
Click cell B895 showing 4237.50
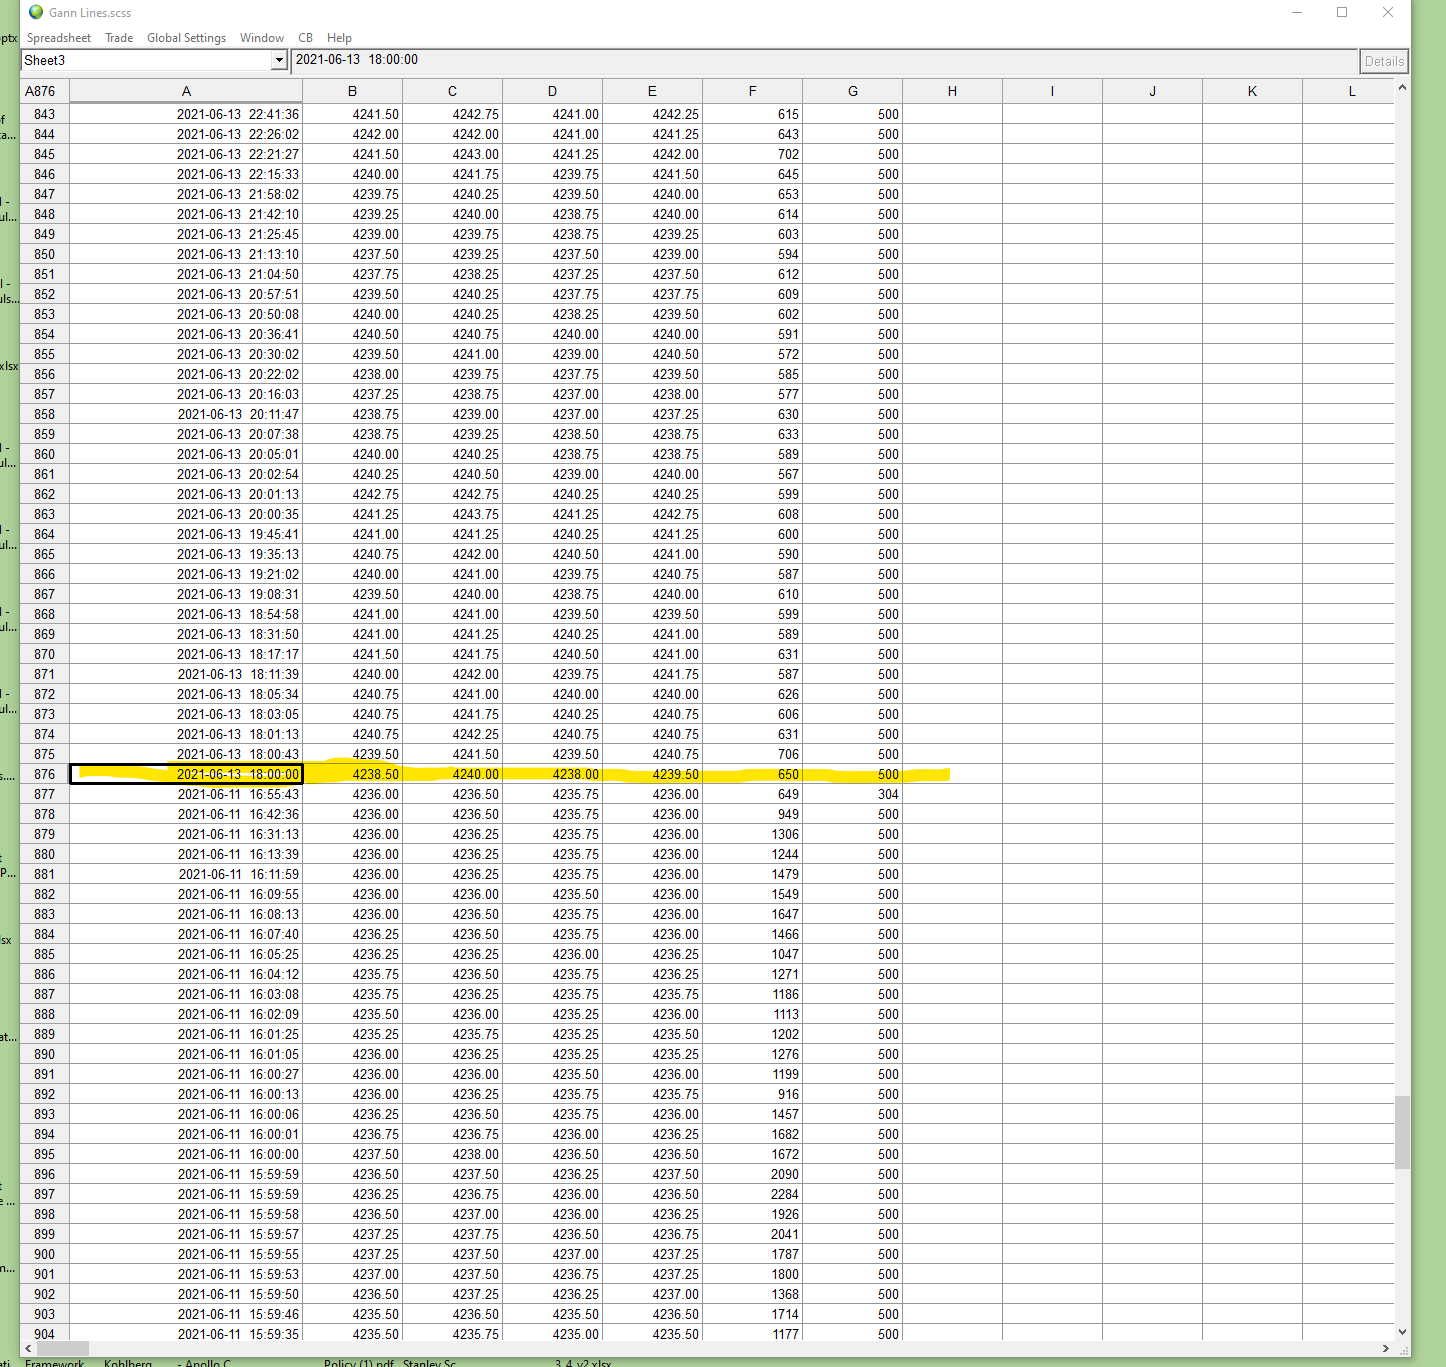click(x=352, y=1154)
